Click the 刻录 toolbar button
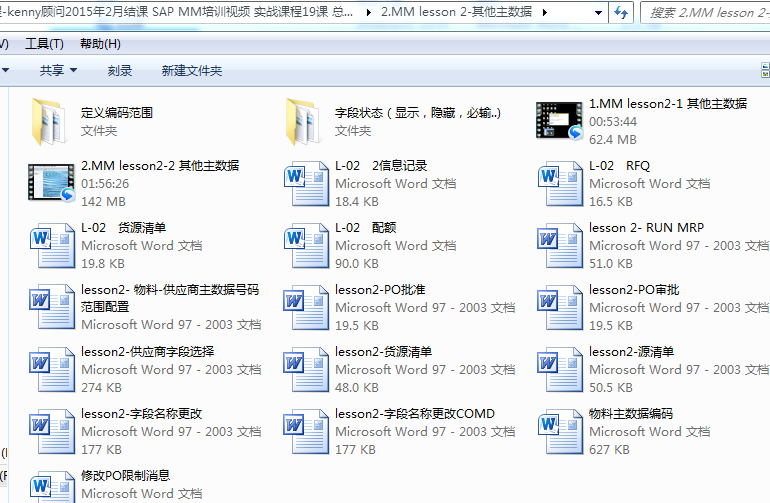Image resolution: width=770 pixels, height=503 pixels. (x=120, y=70)
